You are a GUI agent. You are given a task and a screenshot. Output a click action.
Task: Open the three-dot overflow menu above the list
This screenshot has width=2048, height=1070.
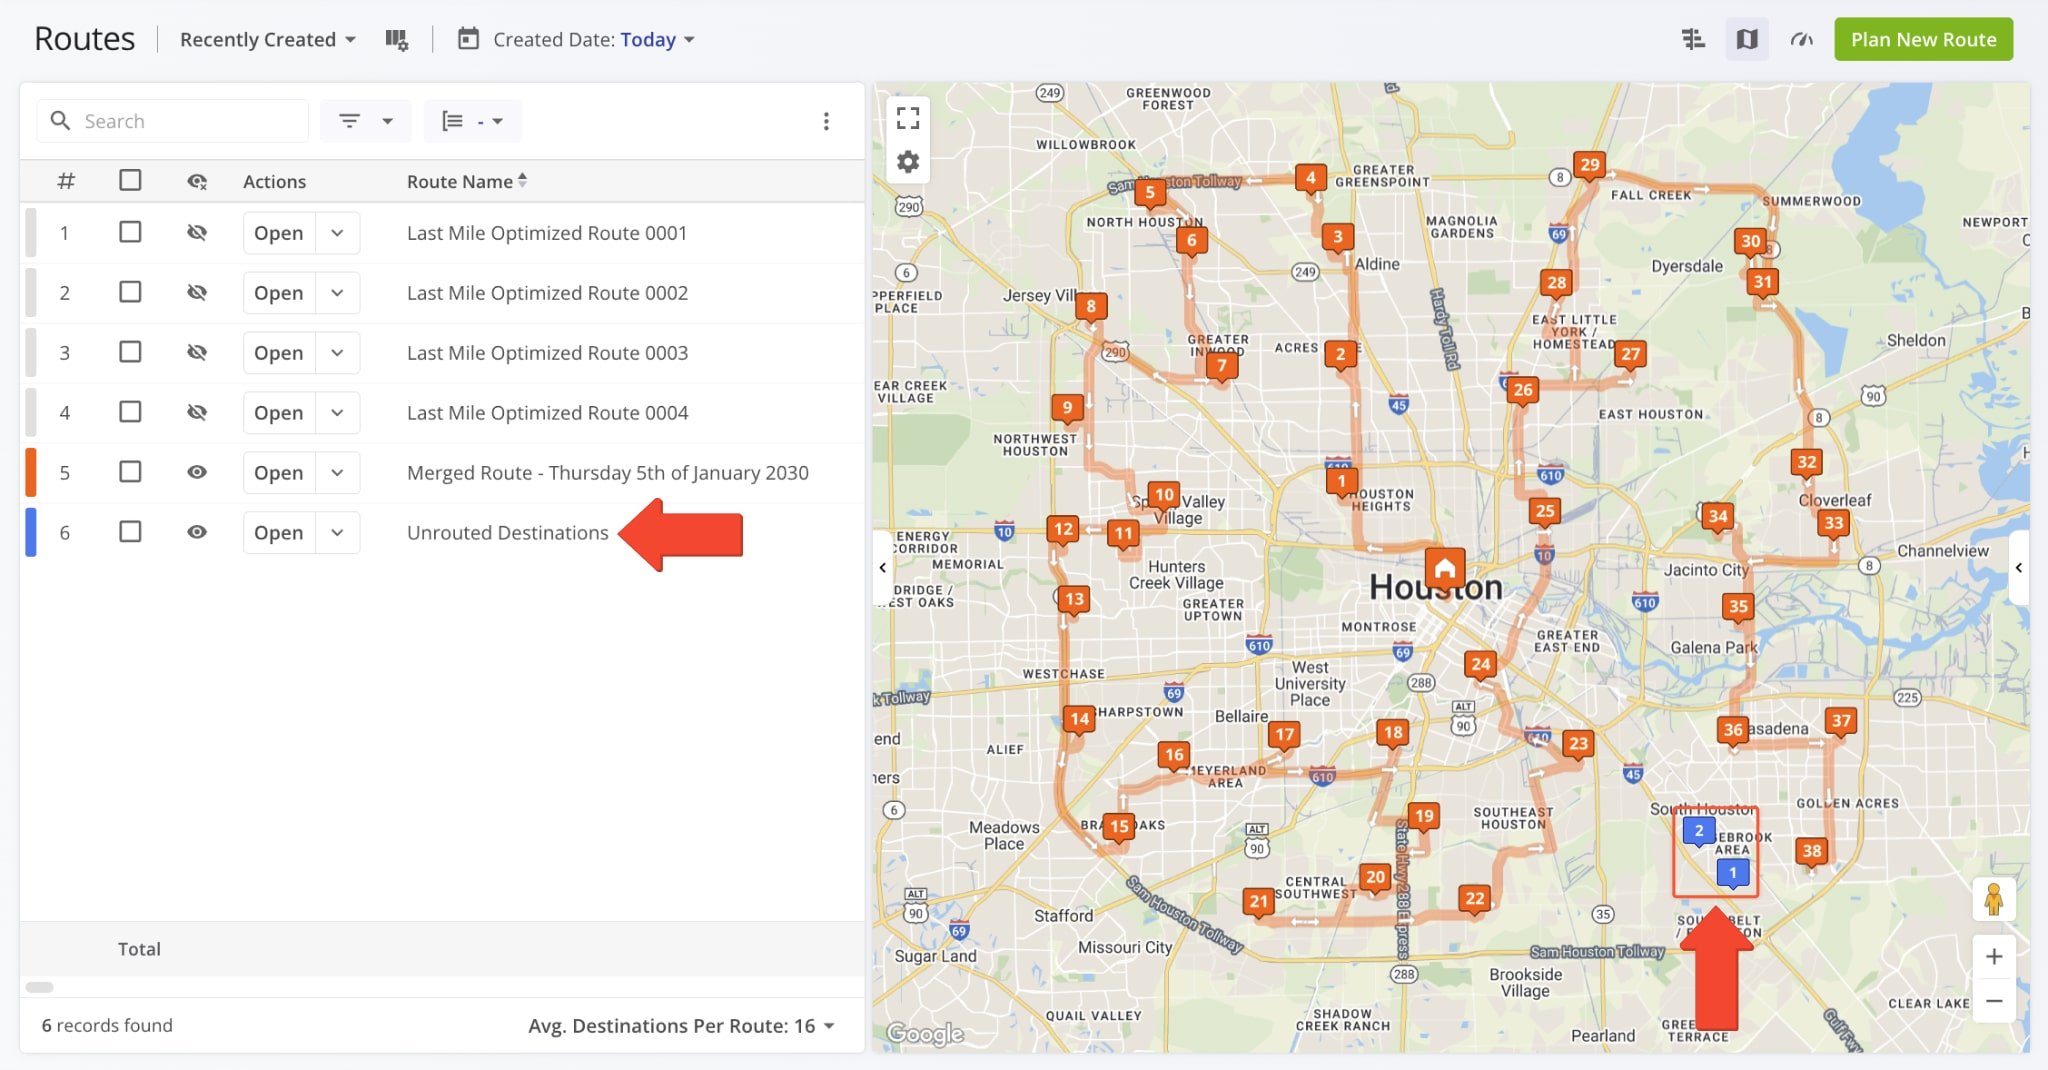click(x=827, y=120)
